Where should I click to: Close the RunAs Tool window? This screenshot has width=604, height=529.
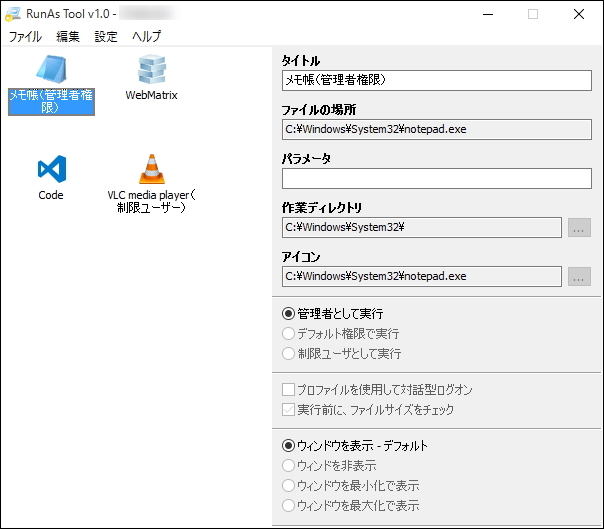click(x=579, y=14)
